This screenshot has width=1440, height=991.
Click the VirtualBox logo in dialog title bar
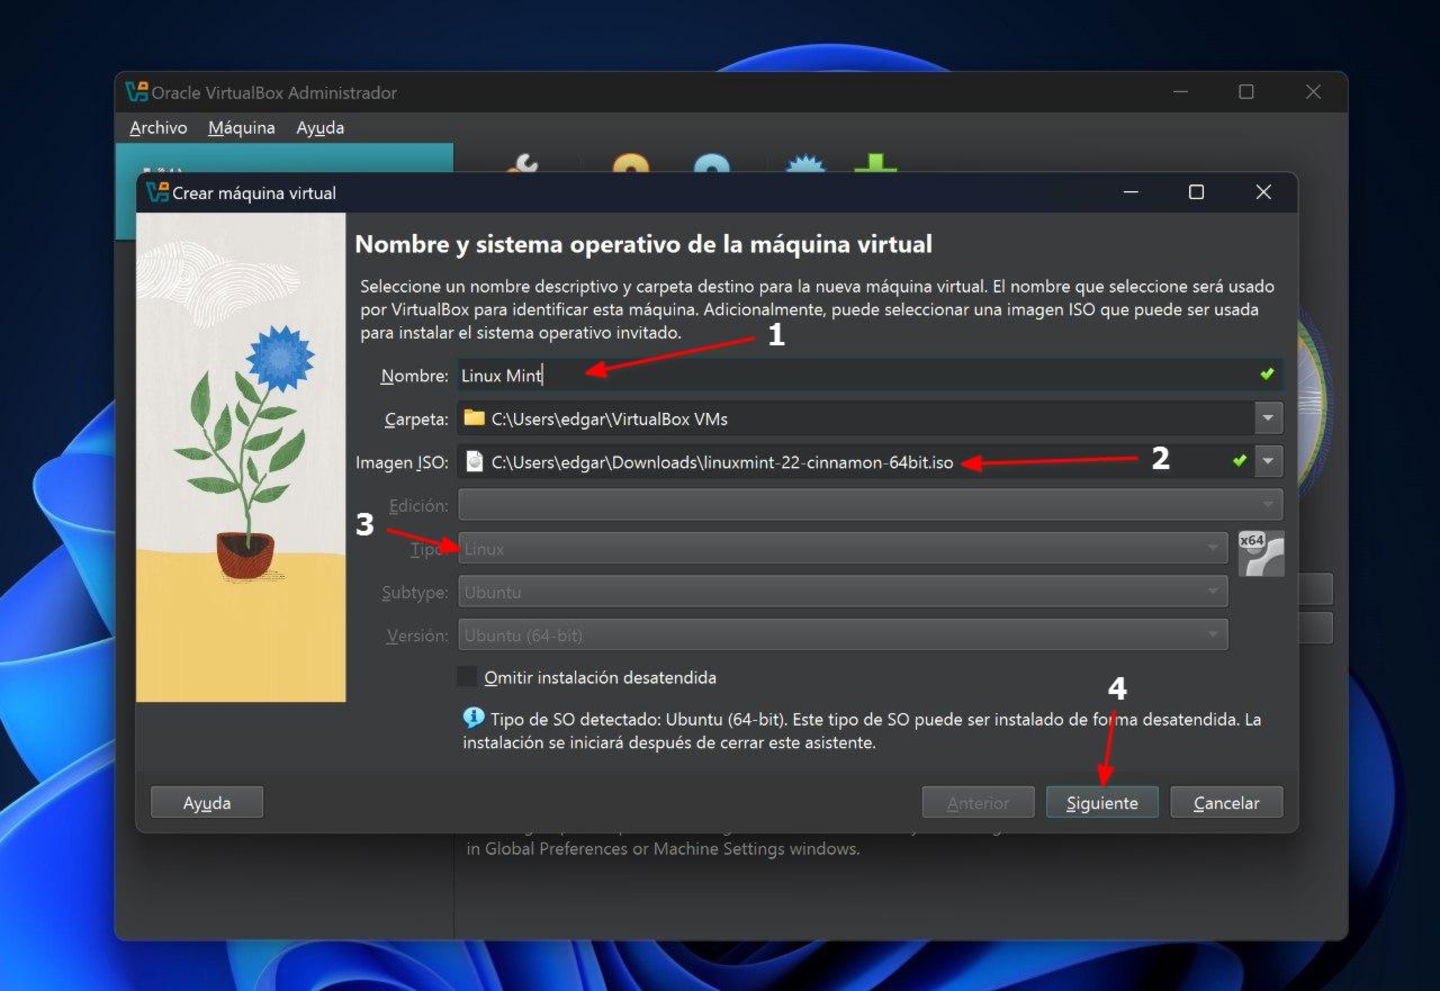[x=157, y=192]
